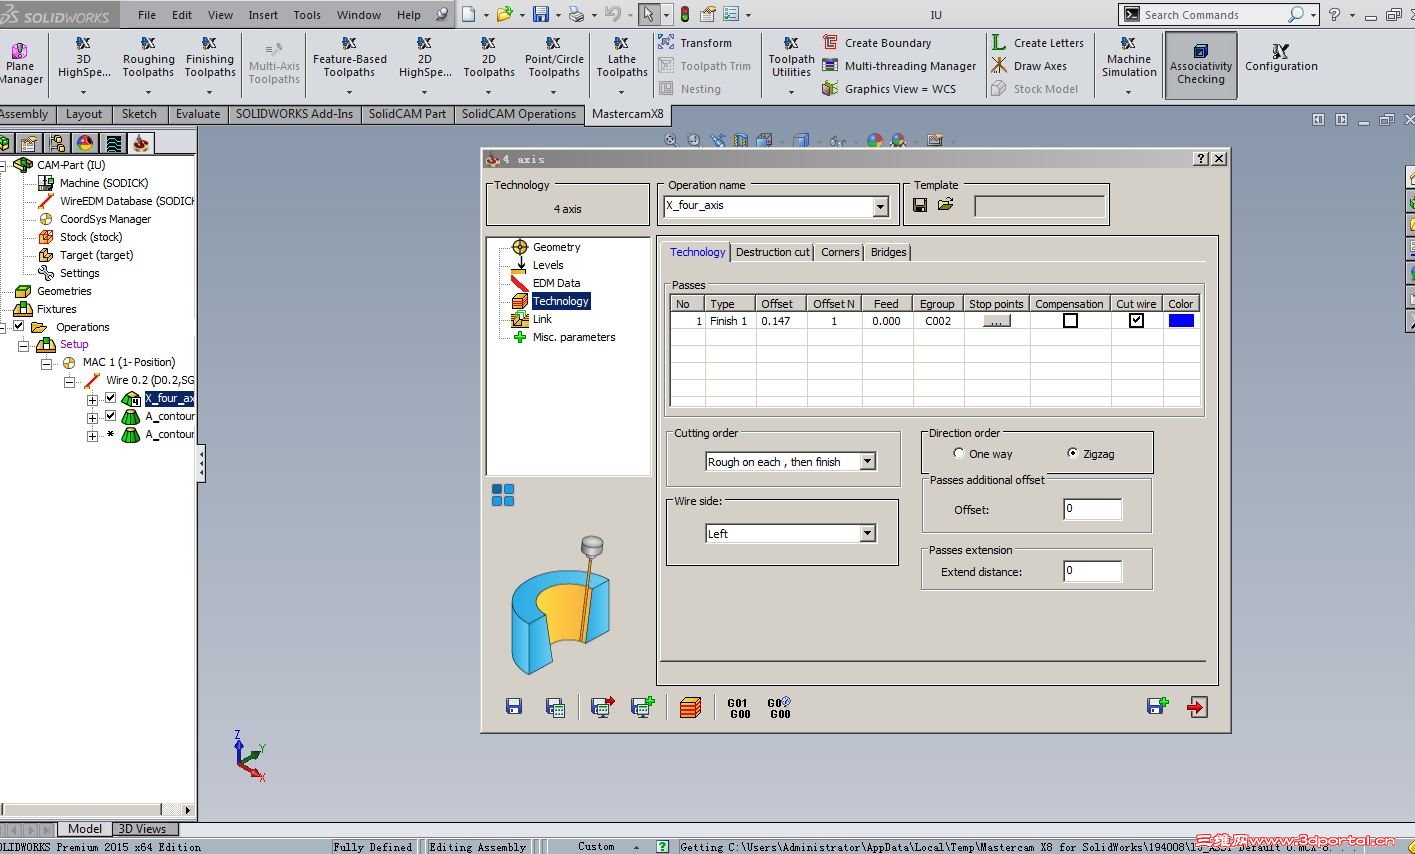
Task: Collapse the Wire 0.2 tree node
Action: coord(69,381)
